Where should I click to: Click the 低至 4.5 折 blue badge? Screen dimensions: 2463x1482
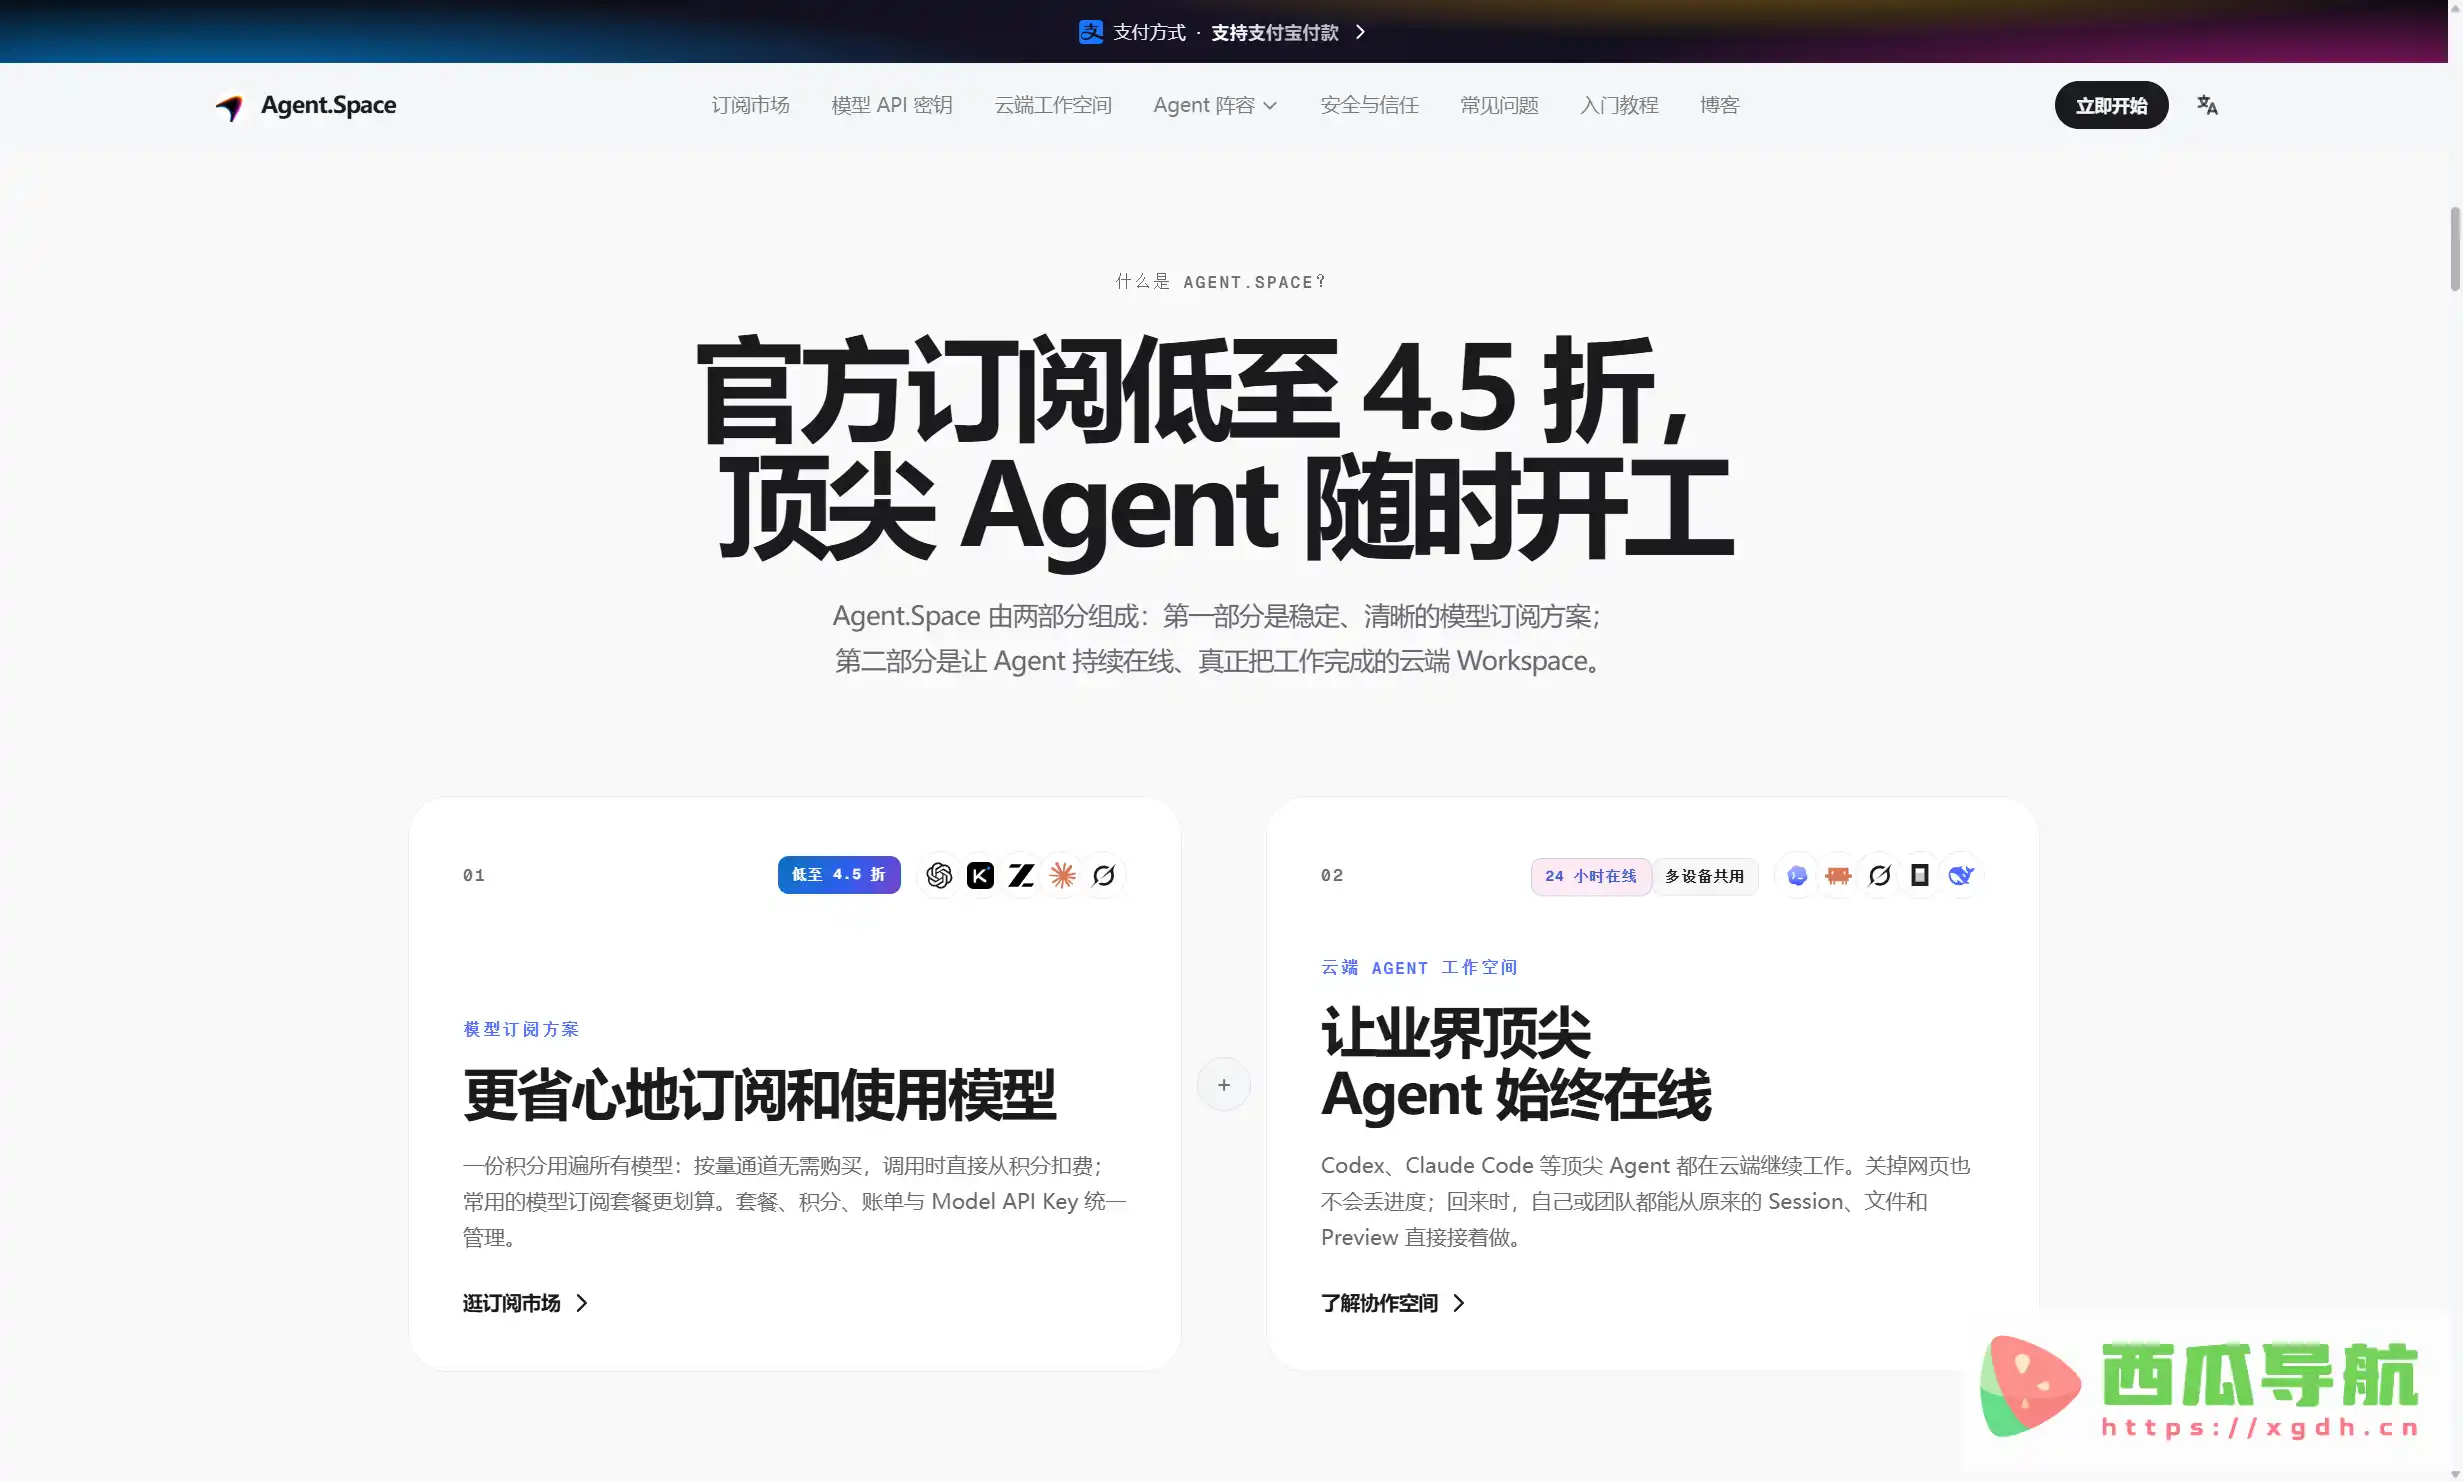tap(839, 875)
